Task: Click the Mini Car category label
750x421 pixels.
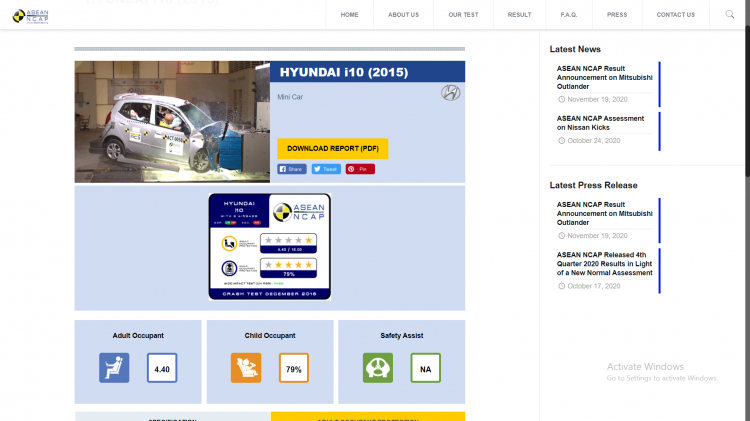Action: coord(290,97)
